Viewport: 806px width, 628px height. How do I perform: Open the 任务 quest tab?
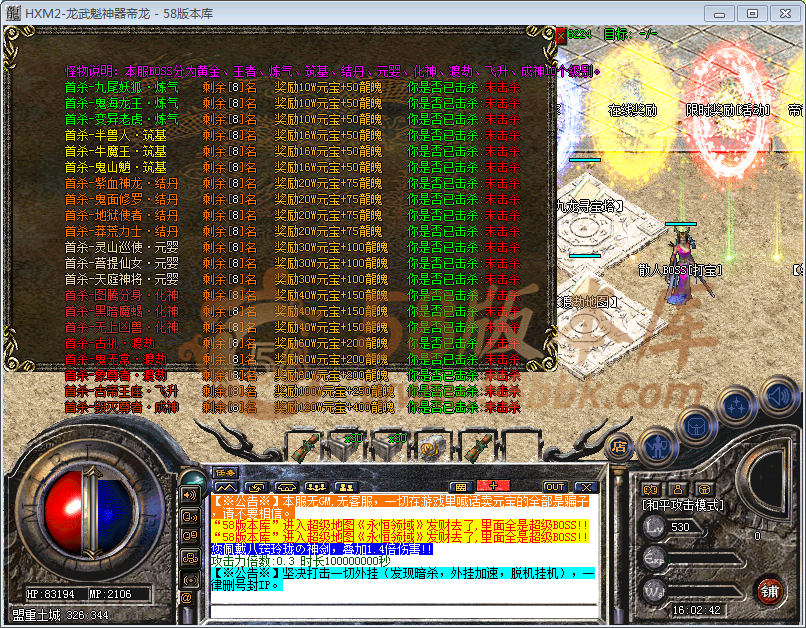225,472
